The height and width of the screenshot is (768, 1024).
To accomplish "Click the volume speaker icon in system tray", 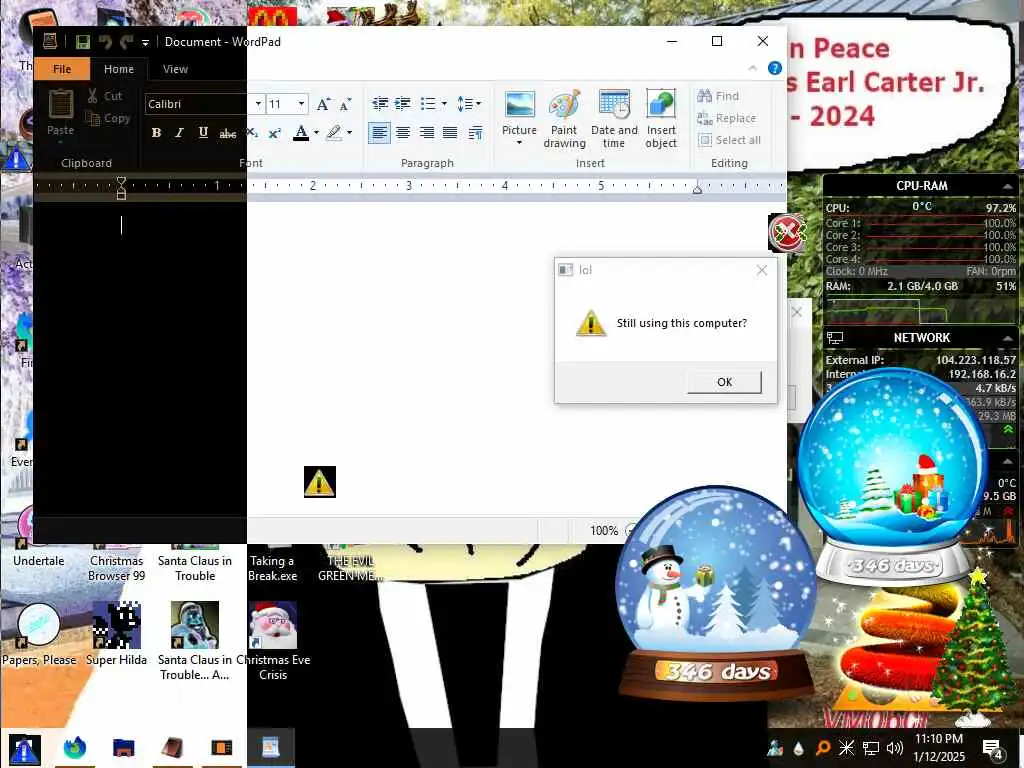I will pyautogui.click(x=895, y=748).
